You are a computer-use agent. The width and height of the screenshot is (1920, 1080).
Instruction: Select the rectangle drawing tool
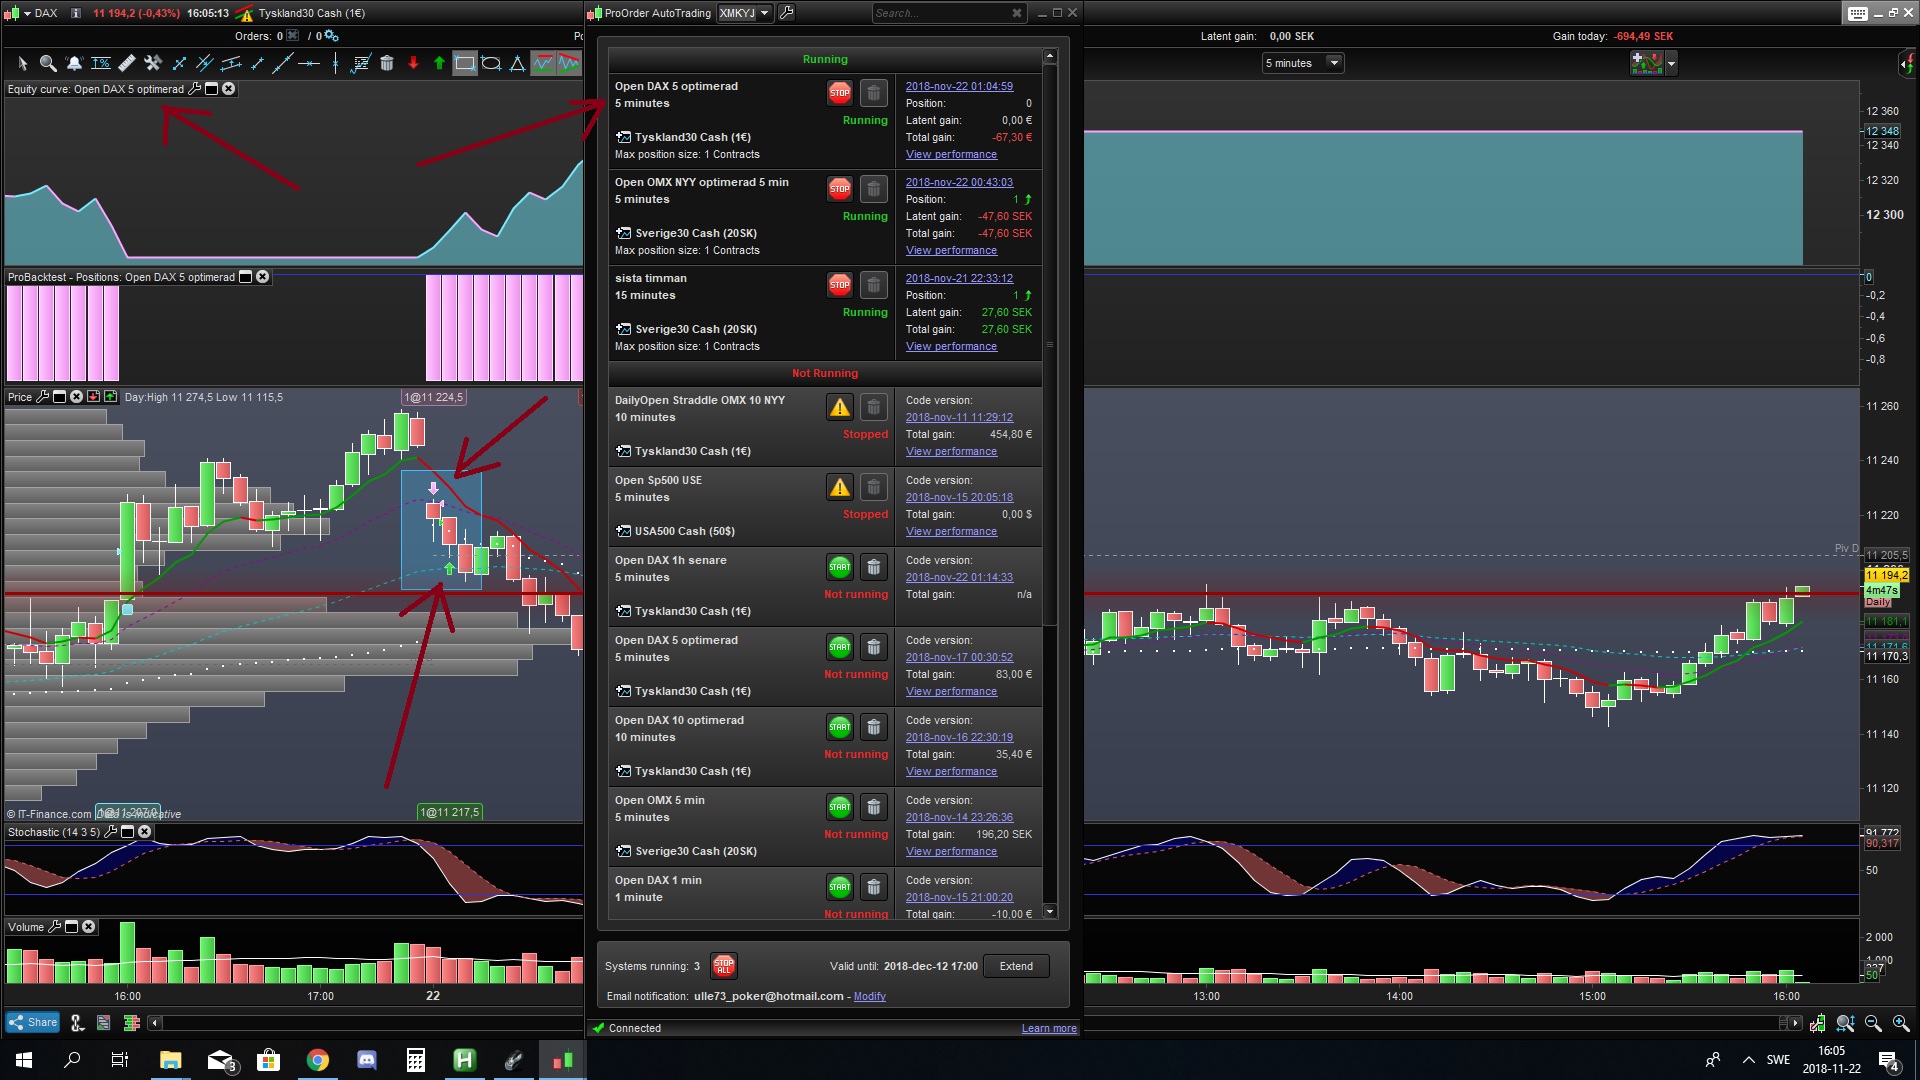[x=465, y=63]
